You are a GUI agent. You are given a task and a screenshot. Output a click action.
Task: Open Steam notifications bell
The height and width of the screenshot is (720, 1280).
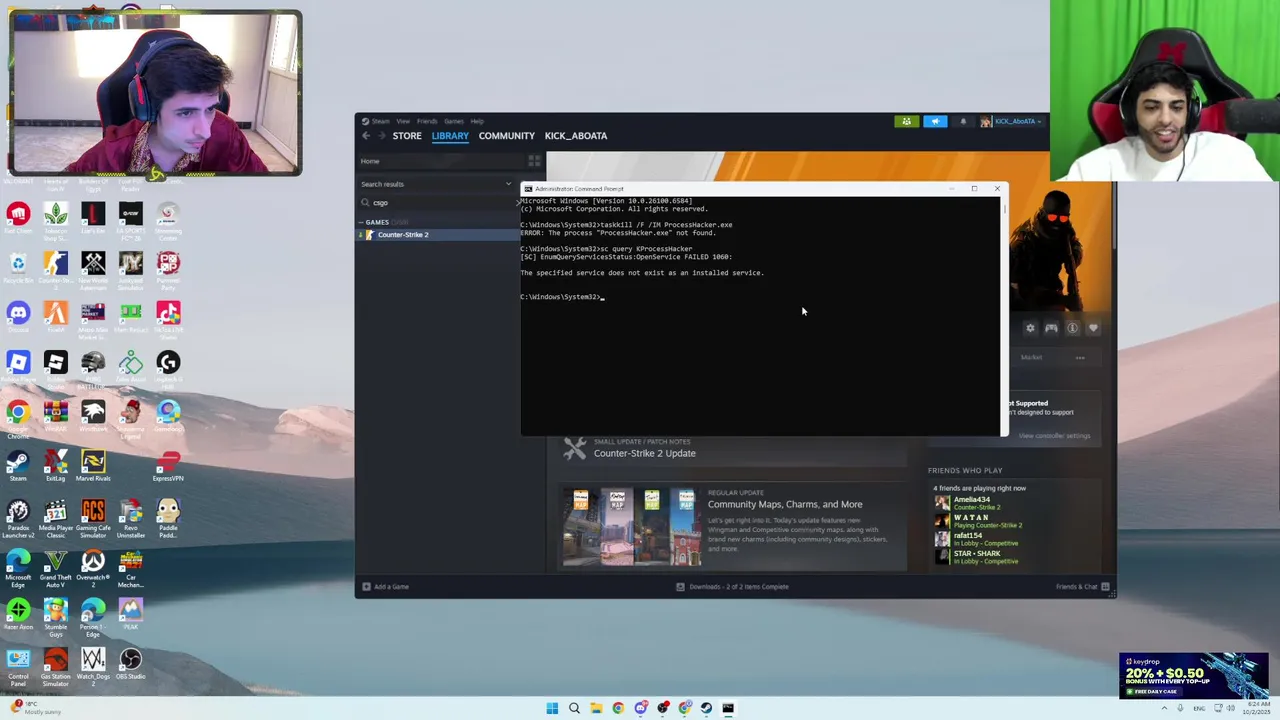click(963, 122)
